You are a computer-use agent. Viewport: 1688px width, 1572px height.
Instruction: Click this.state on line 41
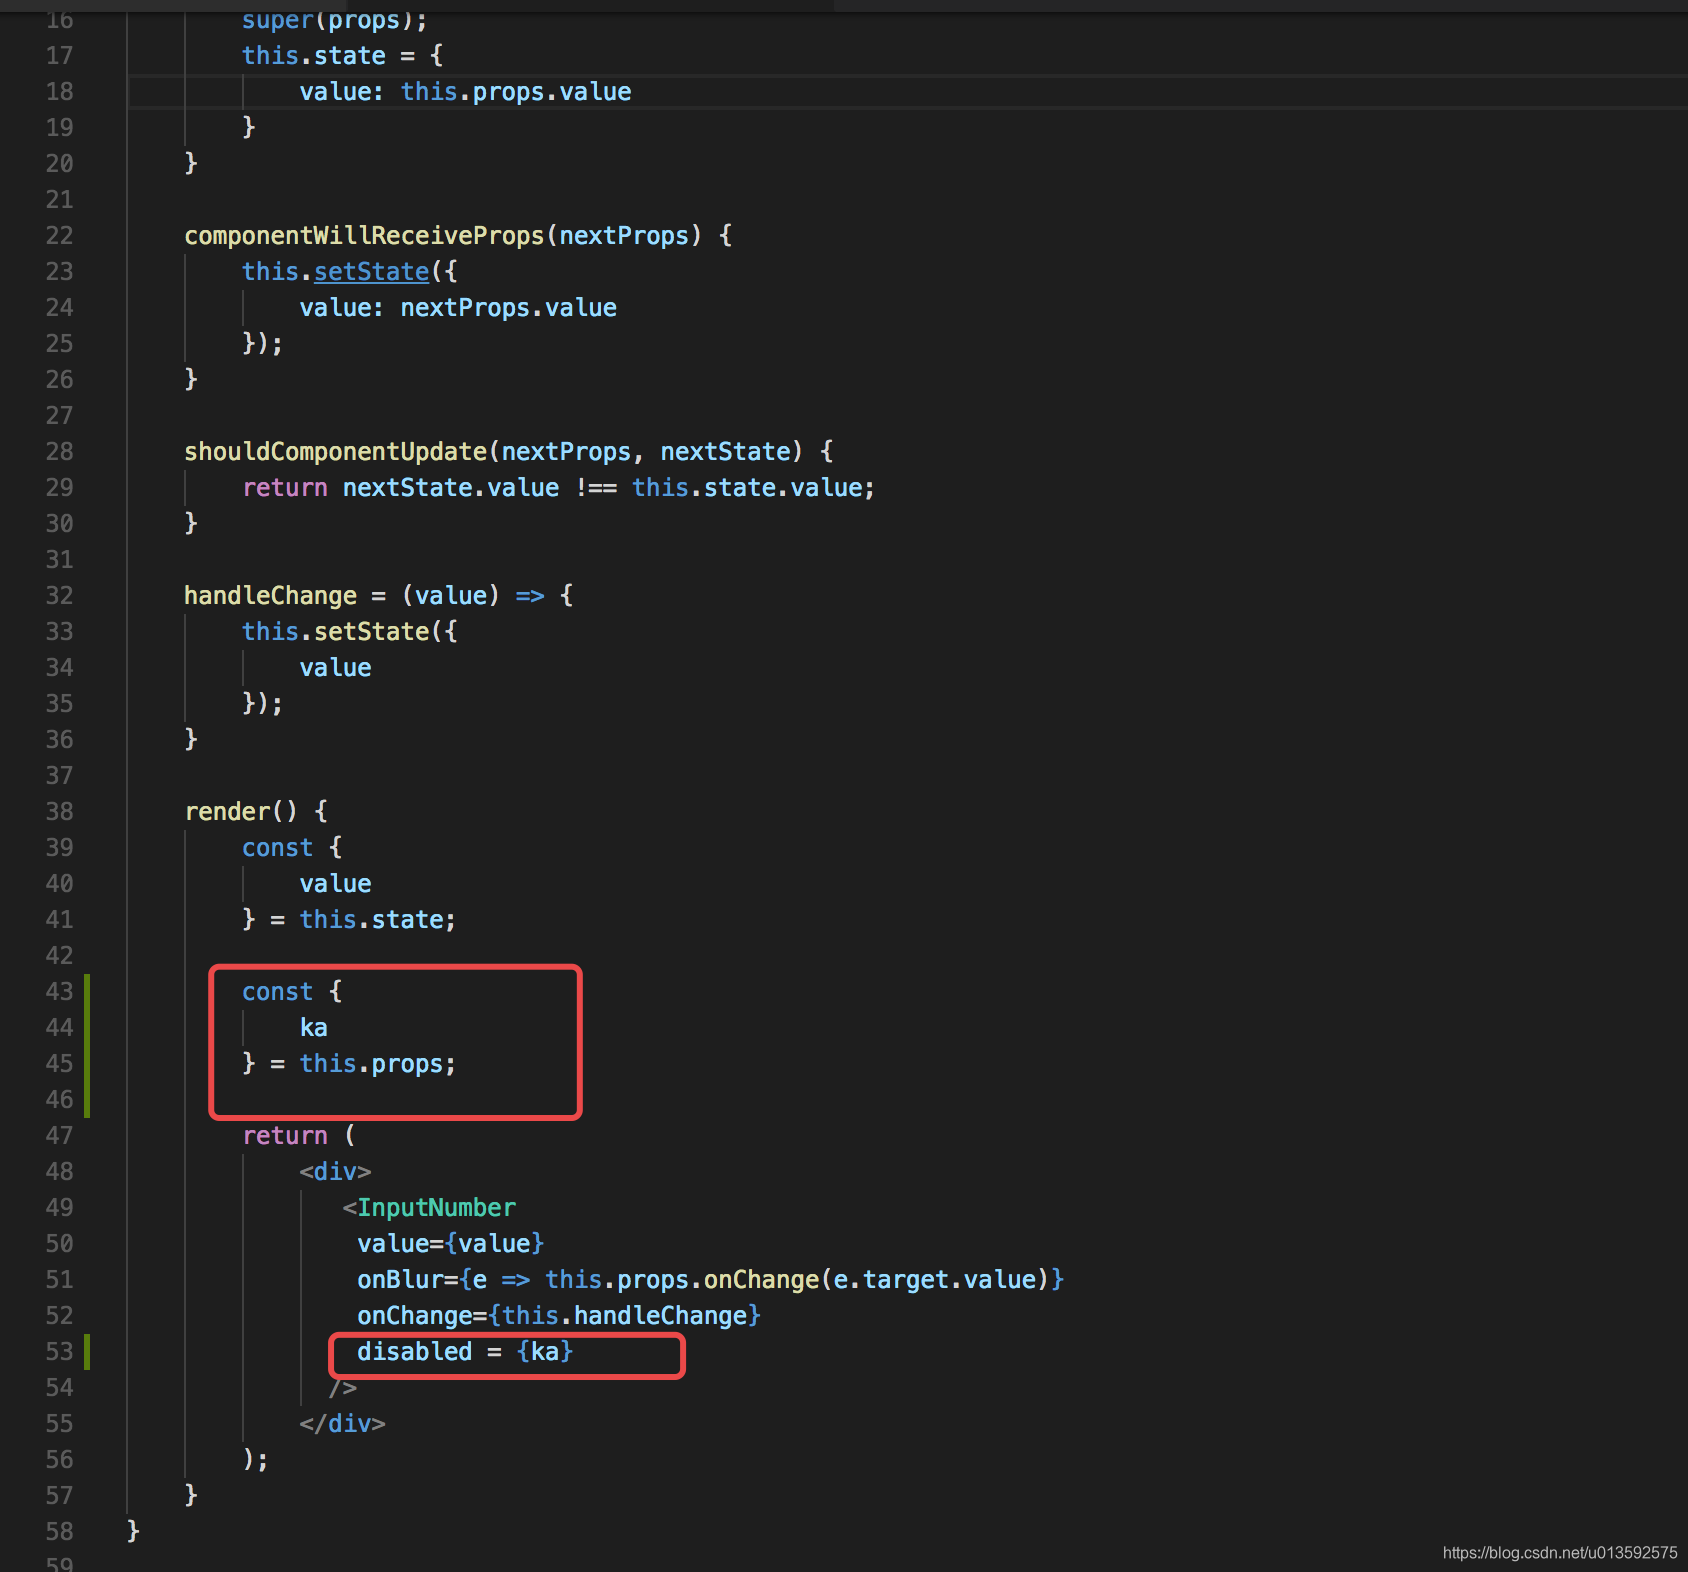[x=371, y=920]
